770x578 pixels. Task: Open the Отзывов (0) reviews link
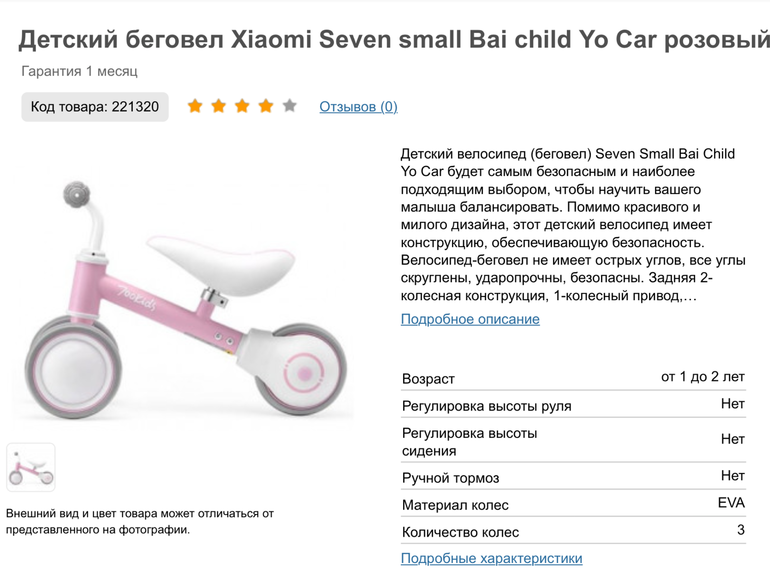tap(358, 107)
